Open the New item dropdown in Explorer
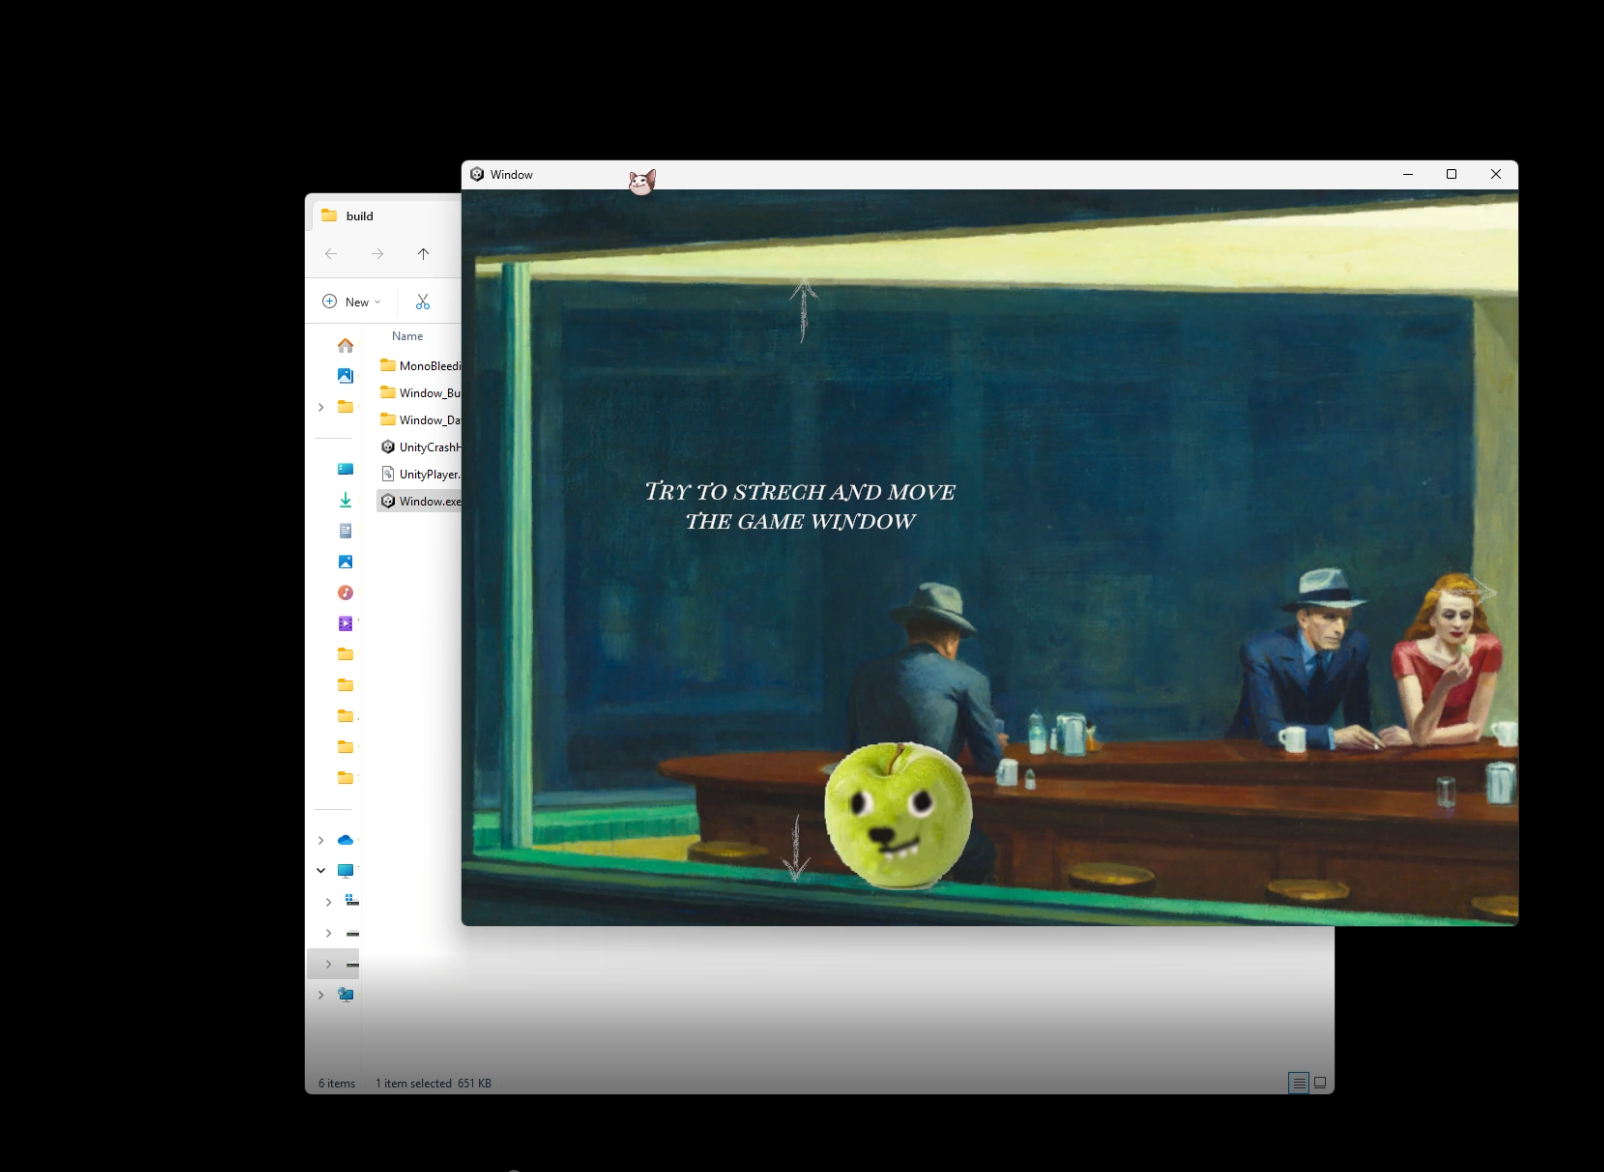Screen dimensions: 1604x1172 351,302
